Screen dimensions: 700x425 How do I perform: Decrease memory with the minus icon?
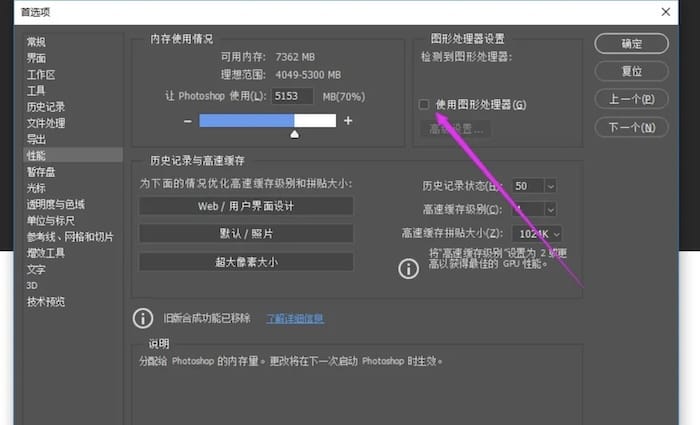coord(188,121)
